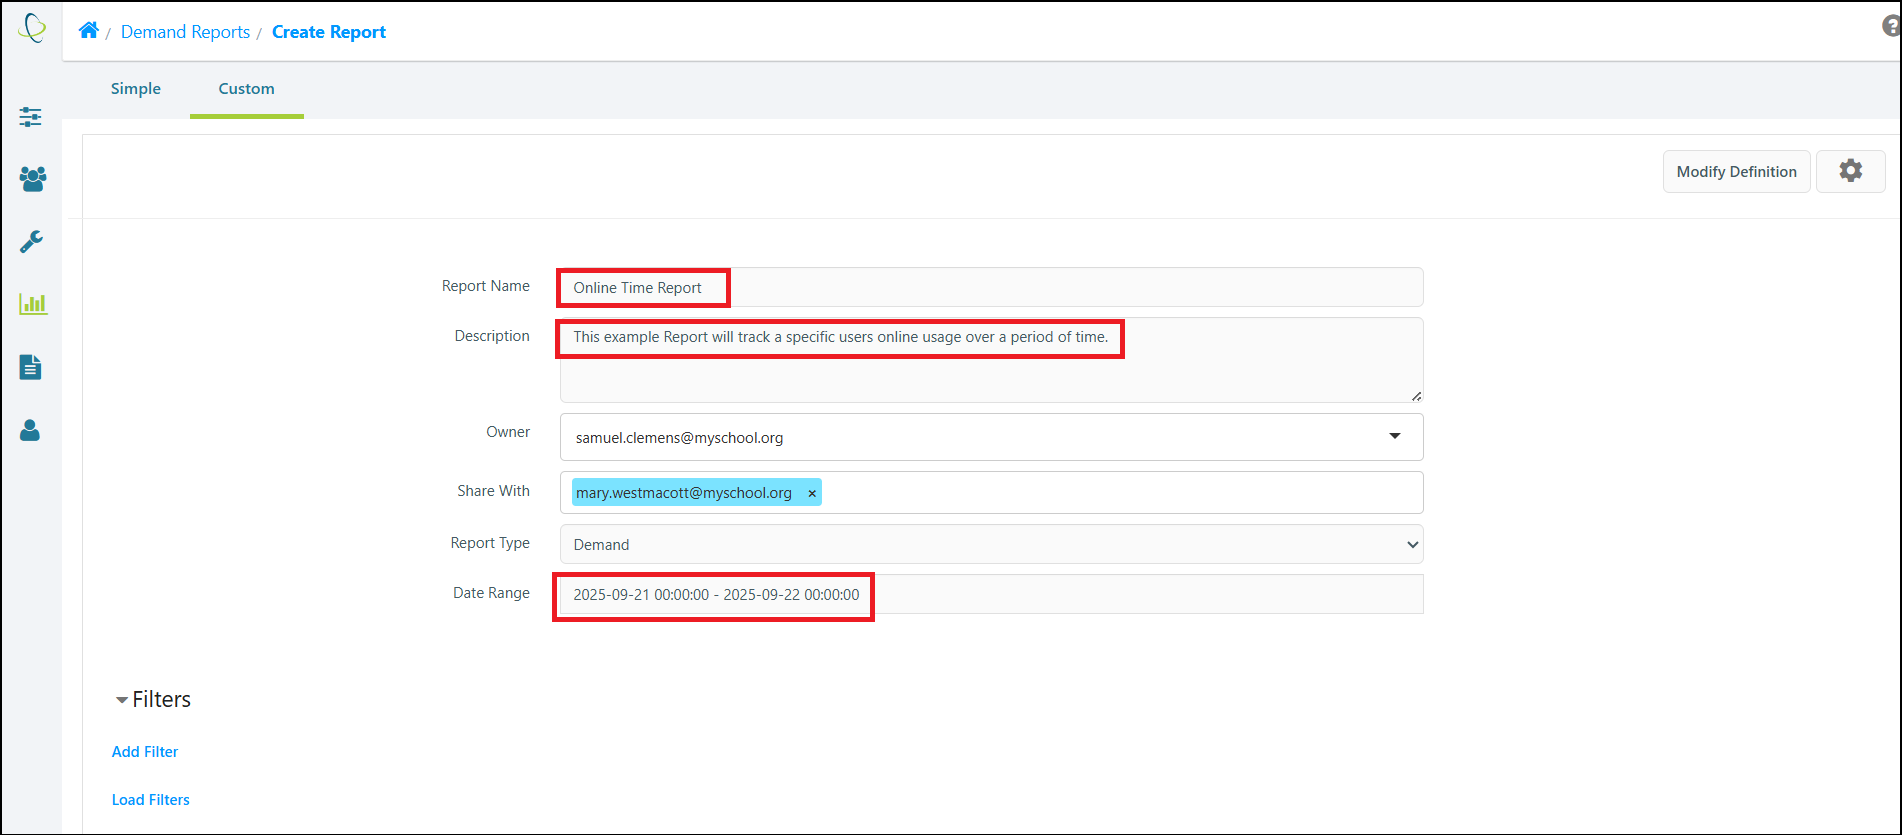Click the Load Filters link
The width and height of the screenshot is (1902, 835).
coord(151,800)
